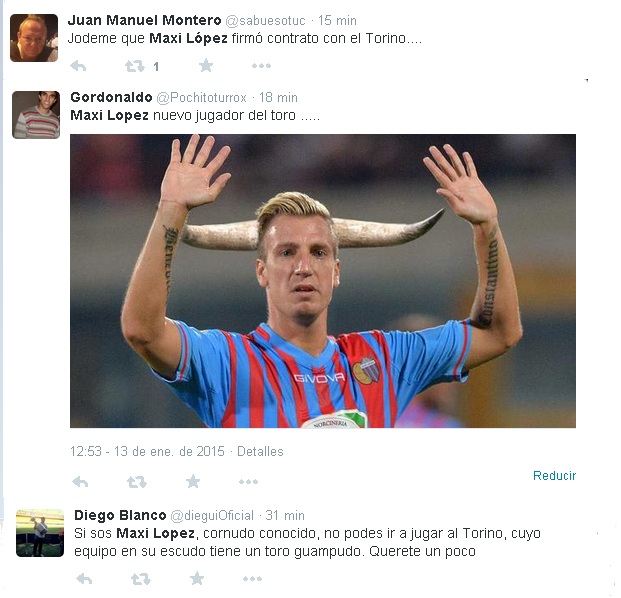This screenshot has height=598, width=621.
Task: View Diego Blanco's profile picture
Action: (x=40, y=533)
